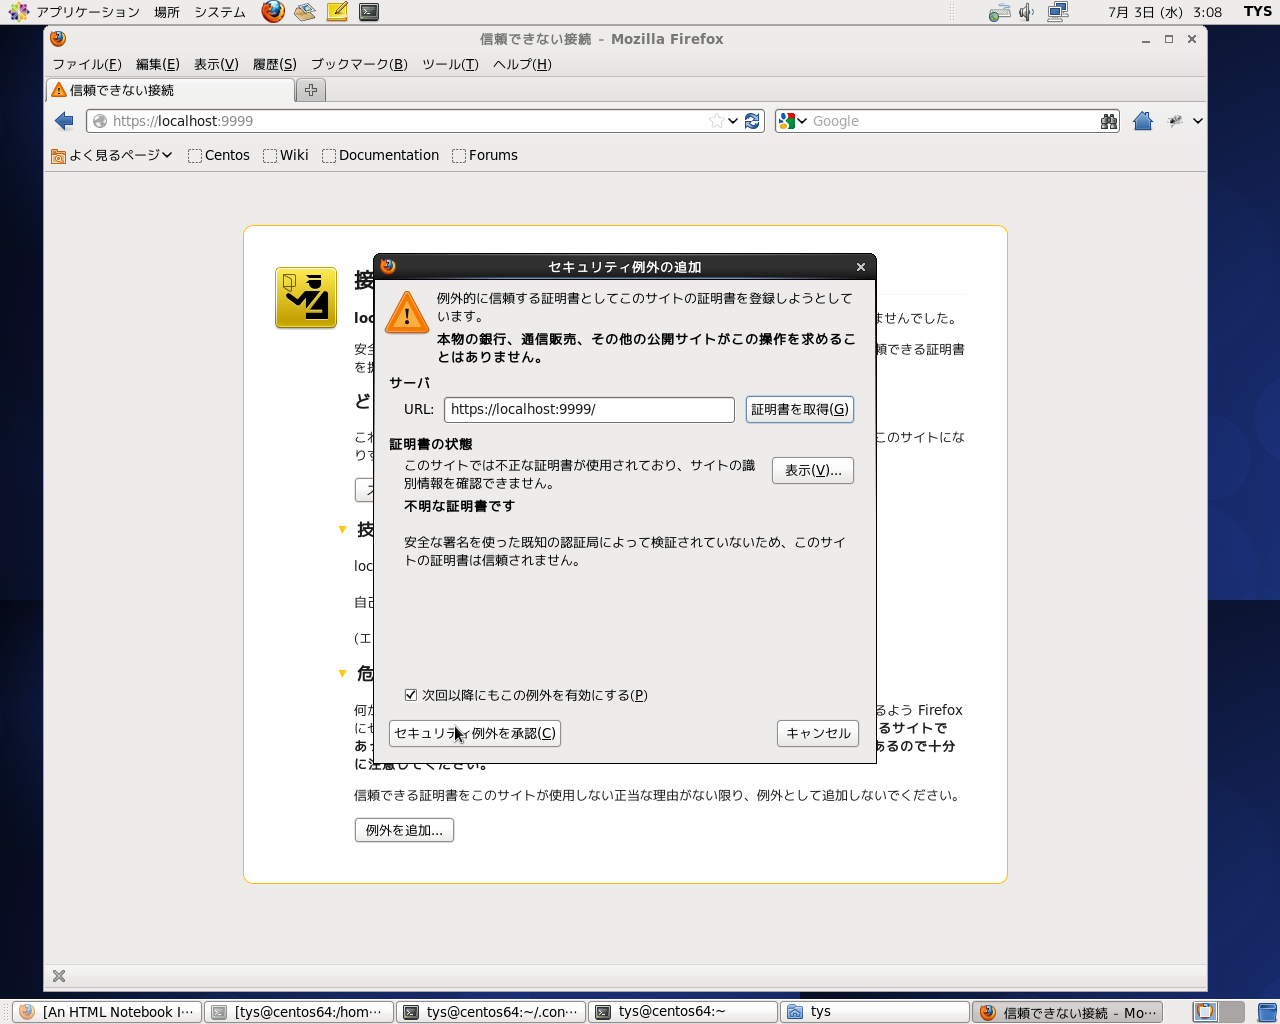The image size is (1280, 1024).
Task: Click the キャンセル button
Action: click(818, 733)
